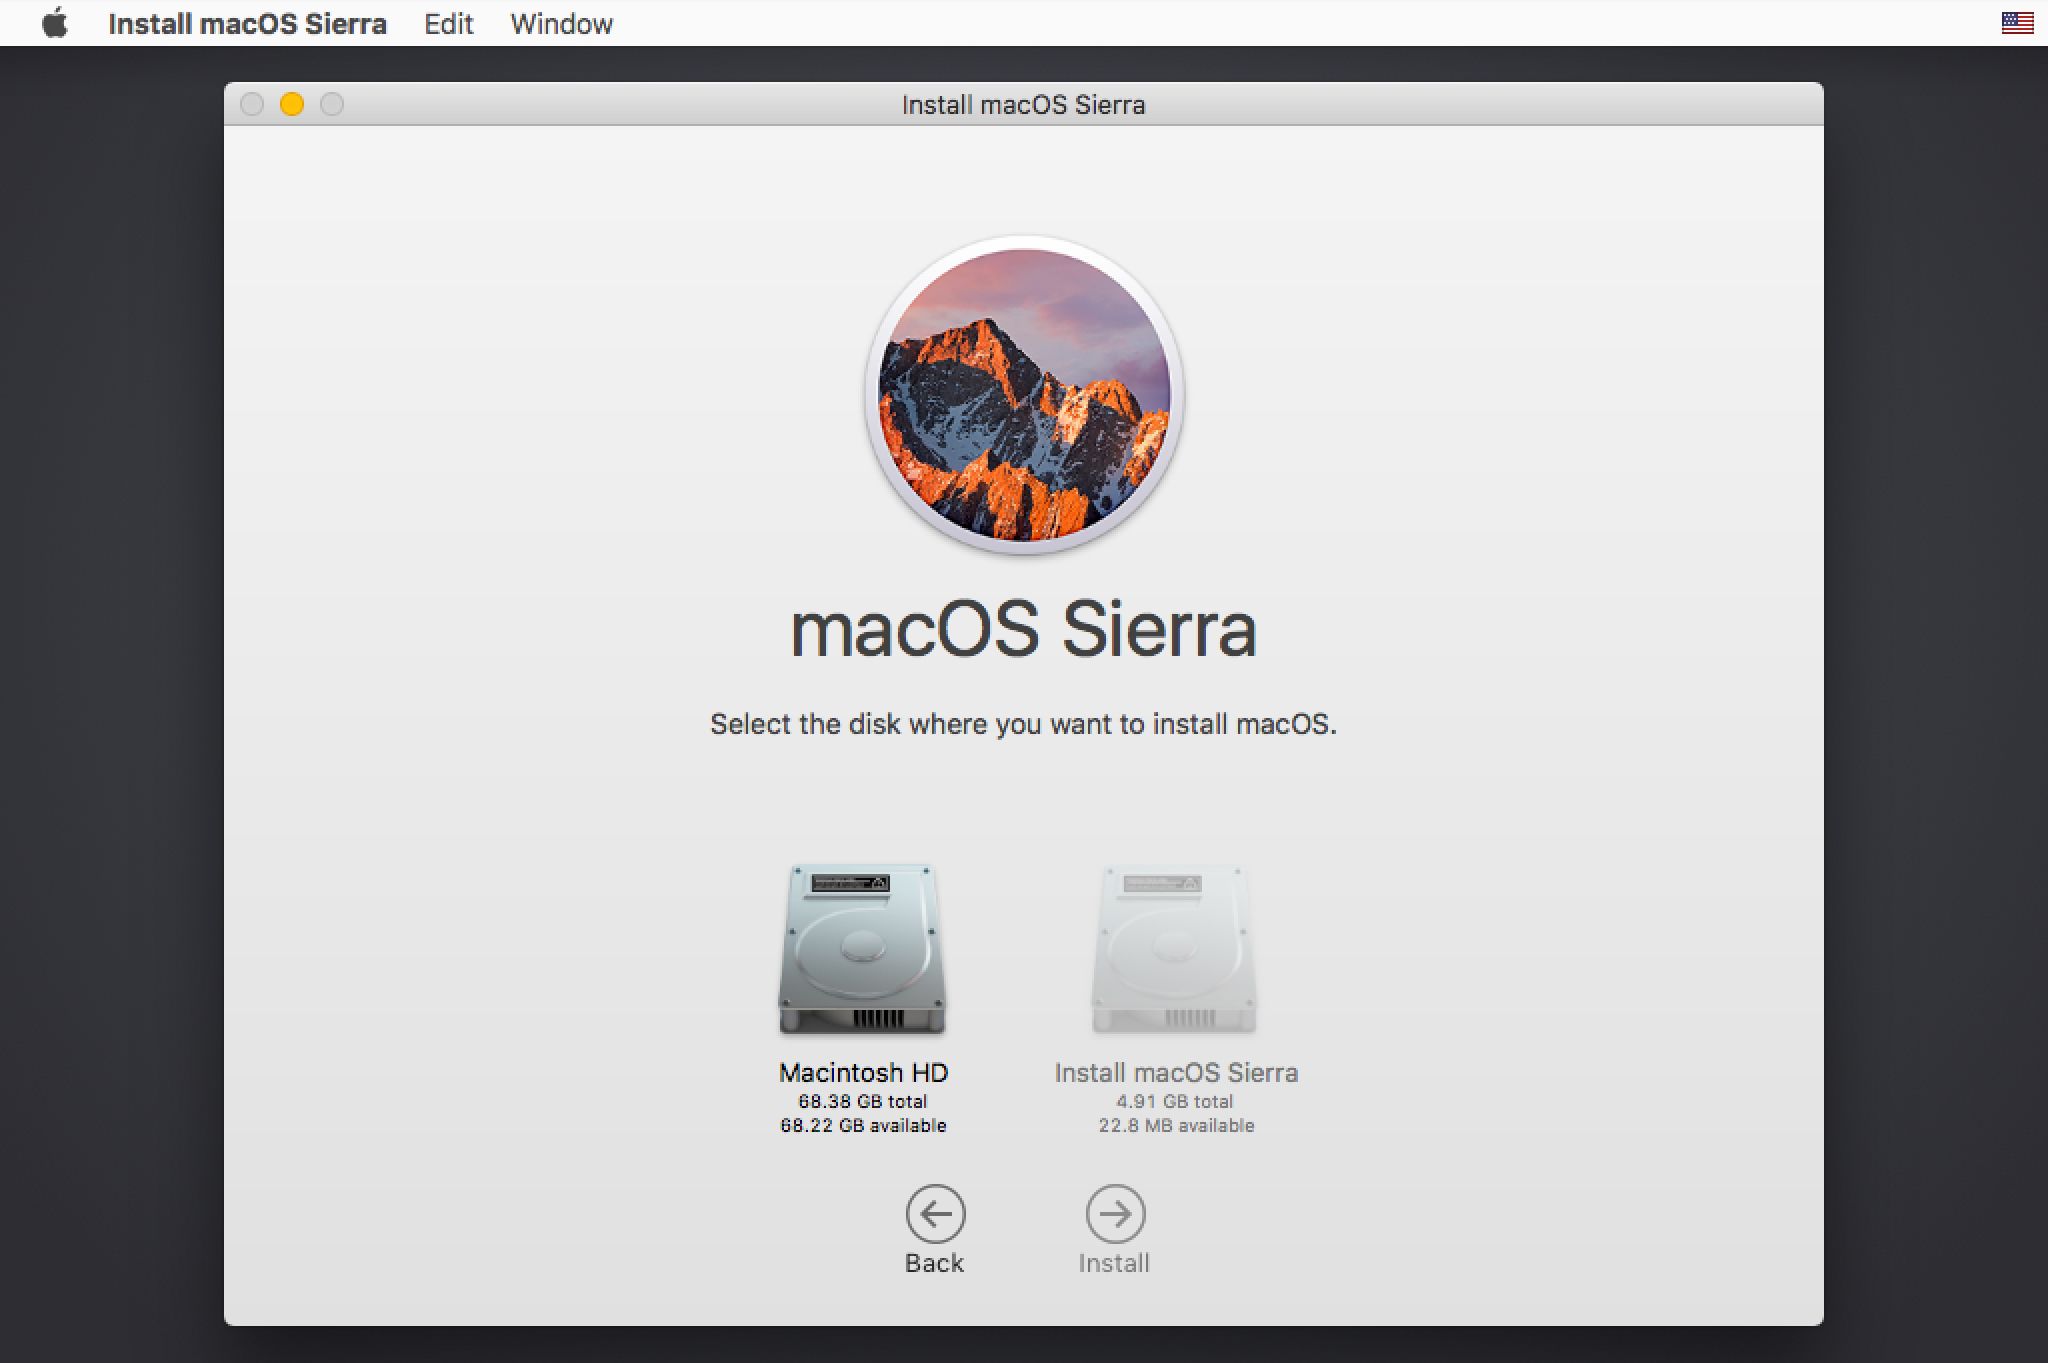Open the Window menu

(x=561, y=24)
